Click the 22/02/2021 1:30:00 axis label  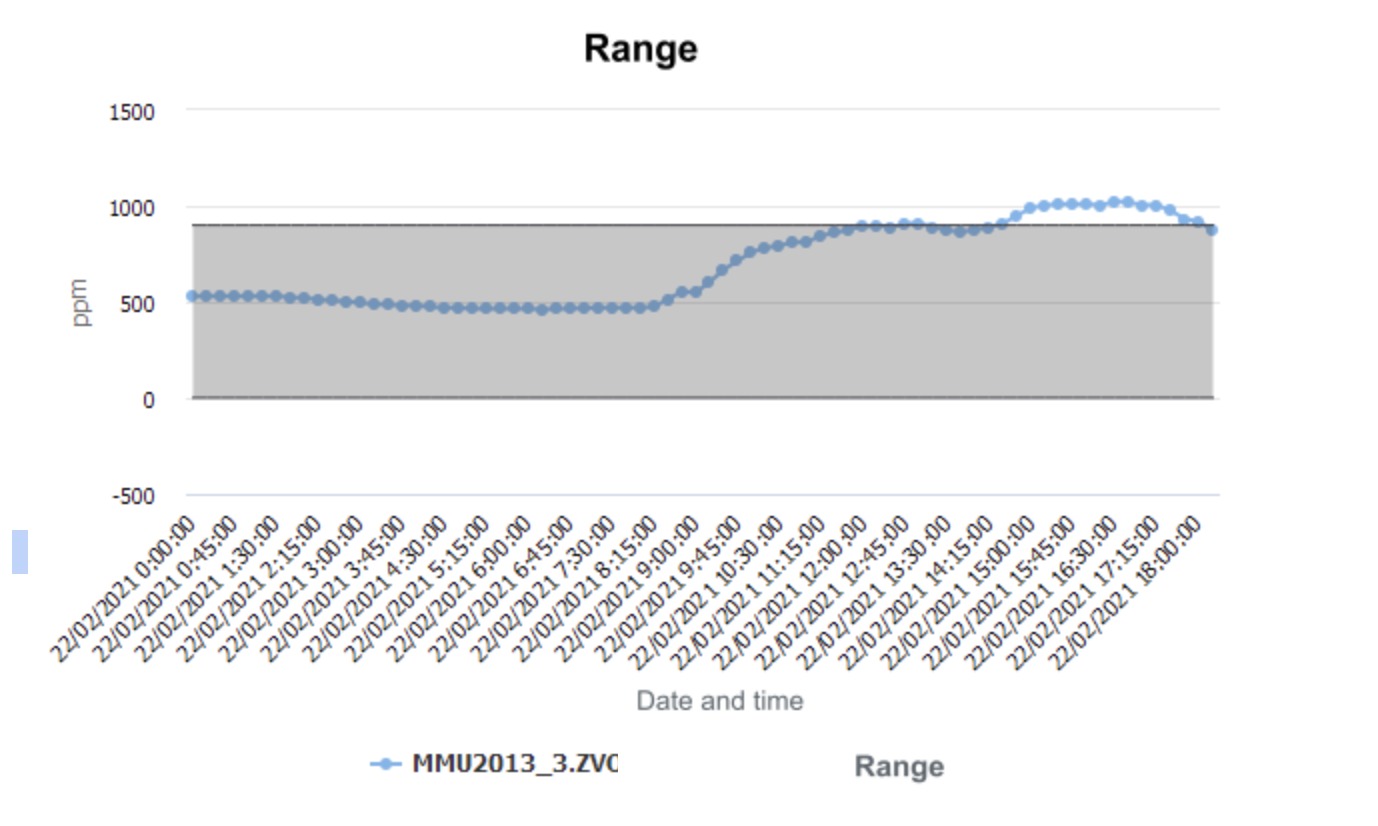point(207,589)
